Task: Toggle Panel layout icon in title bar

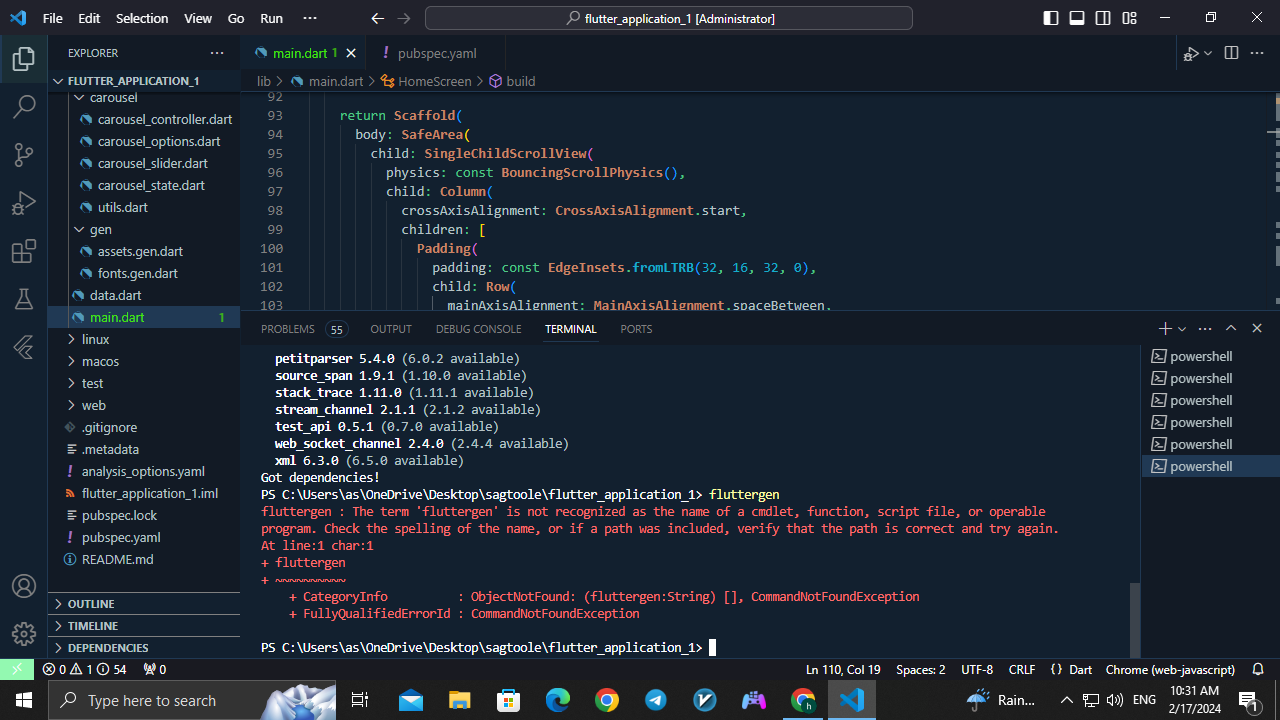Action: (x=1077, y=18)
